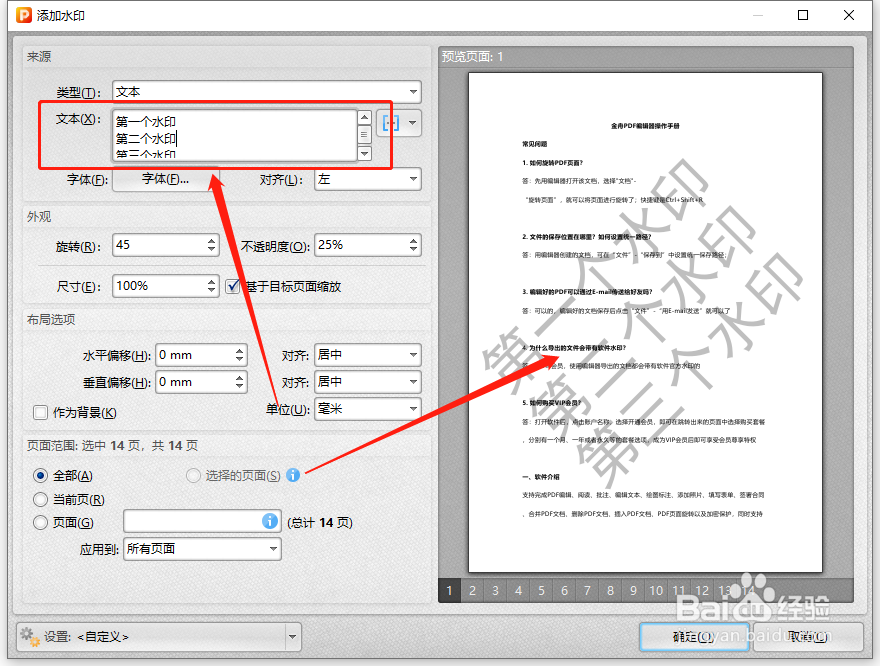Screen dimensions: 880x666
Task: Switch preview to page 7
Action: pos(588,590)
